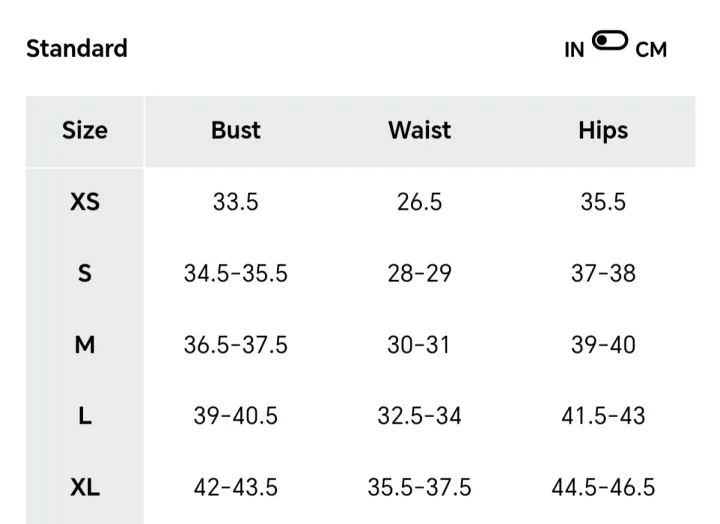
Task: Click the Waist column header
Action: (x=419, y=130)
